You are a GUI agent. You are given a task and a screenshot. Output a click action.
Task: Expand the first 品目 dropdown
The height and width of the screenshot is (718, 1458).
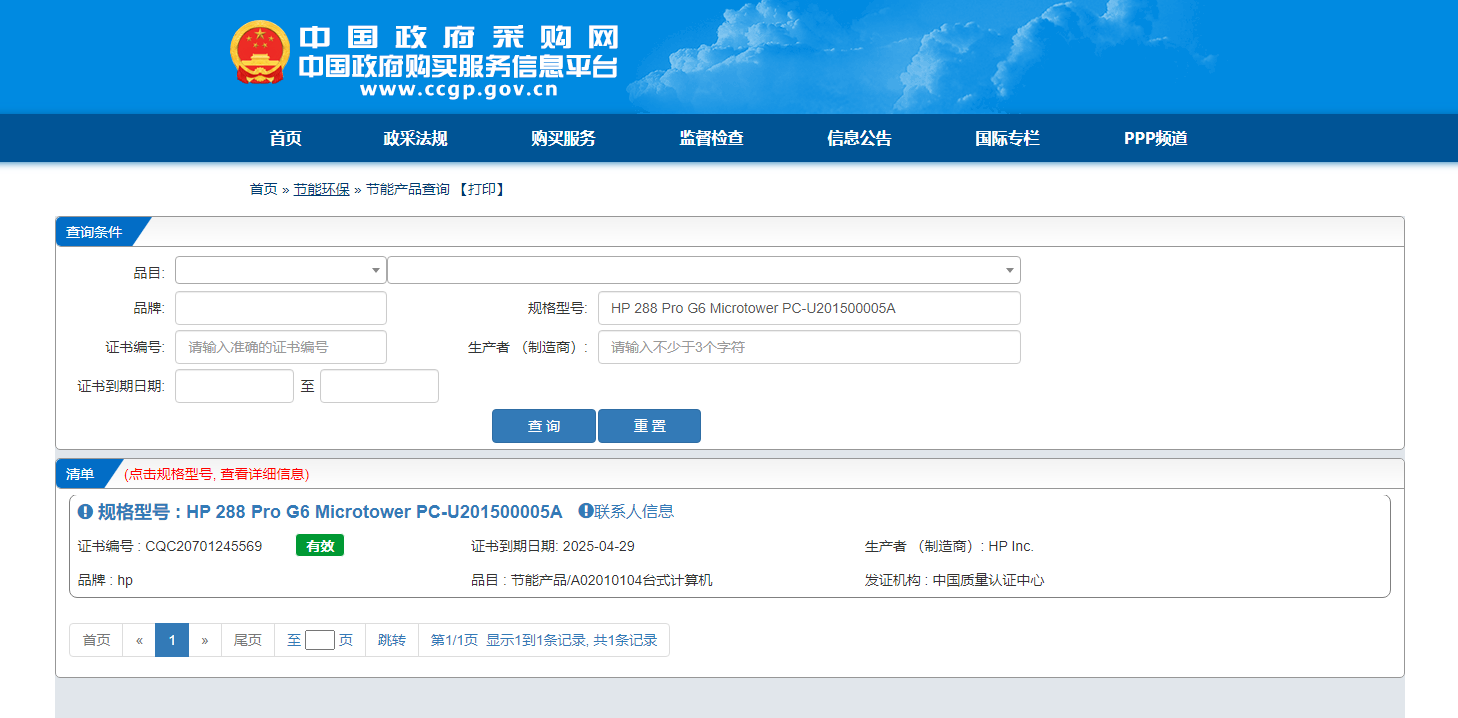click(281, 270)
